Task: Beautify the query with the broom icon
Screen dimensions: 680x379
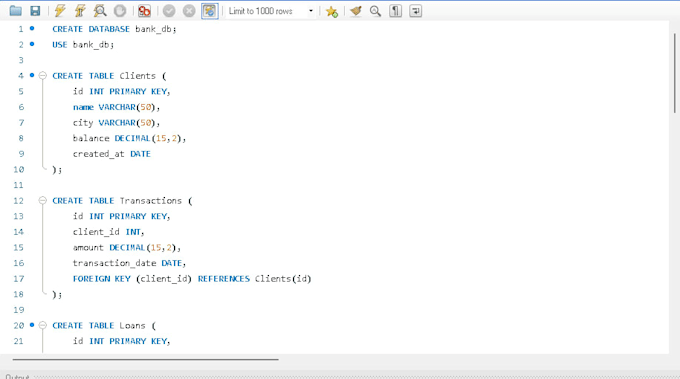Action: click(x=356, y=11)
